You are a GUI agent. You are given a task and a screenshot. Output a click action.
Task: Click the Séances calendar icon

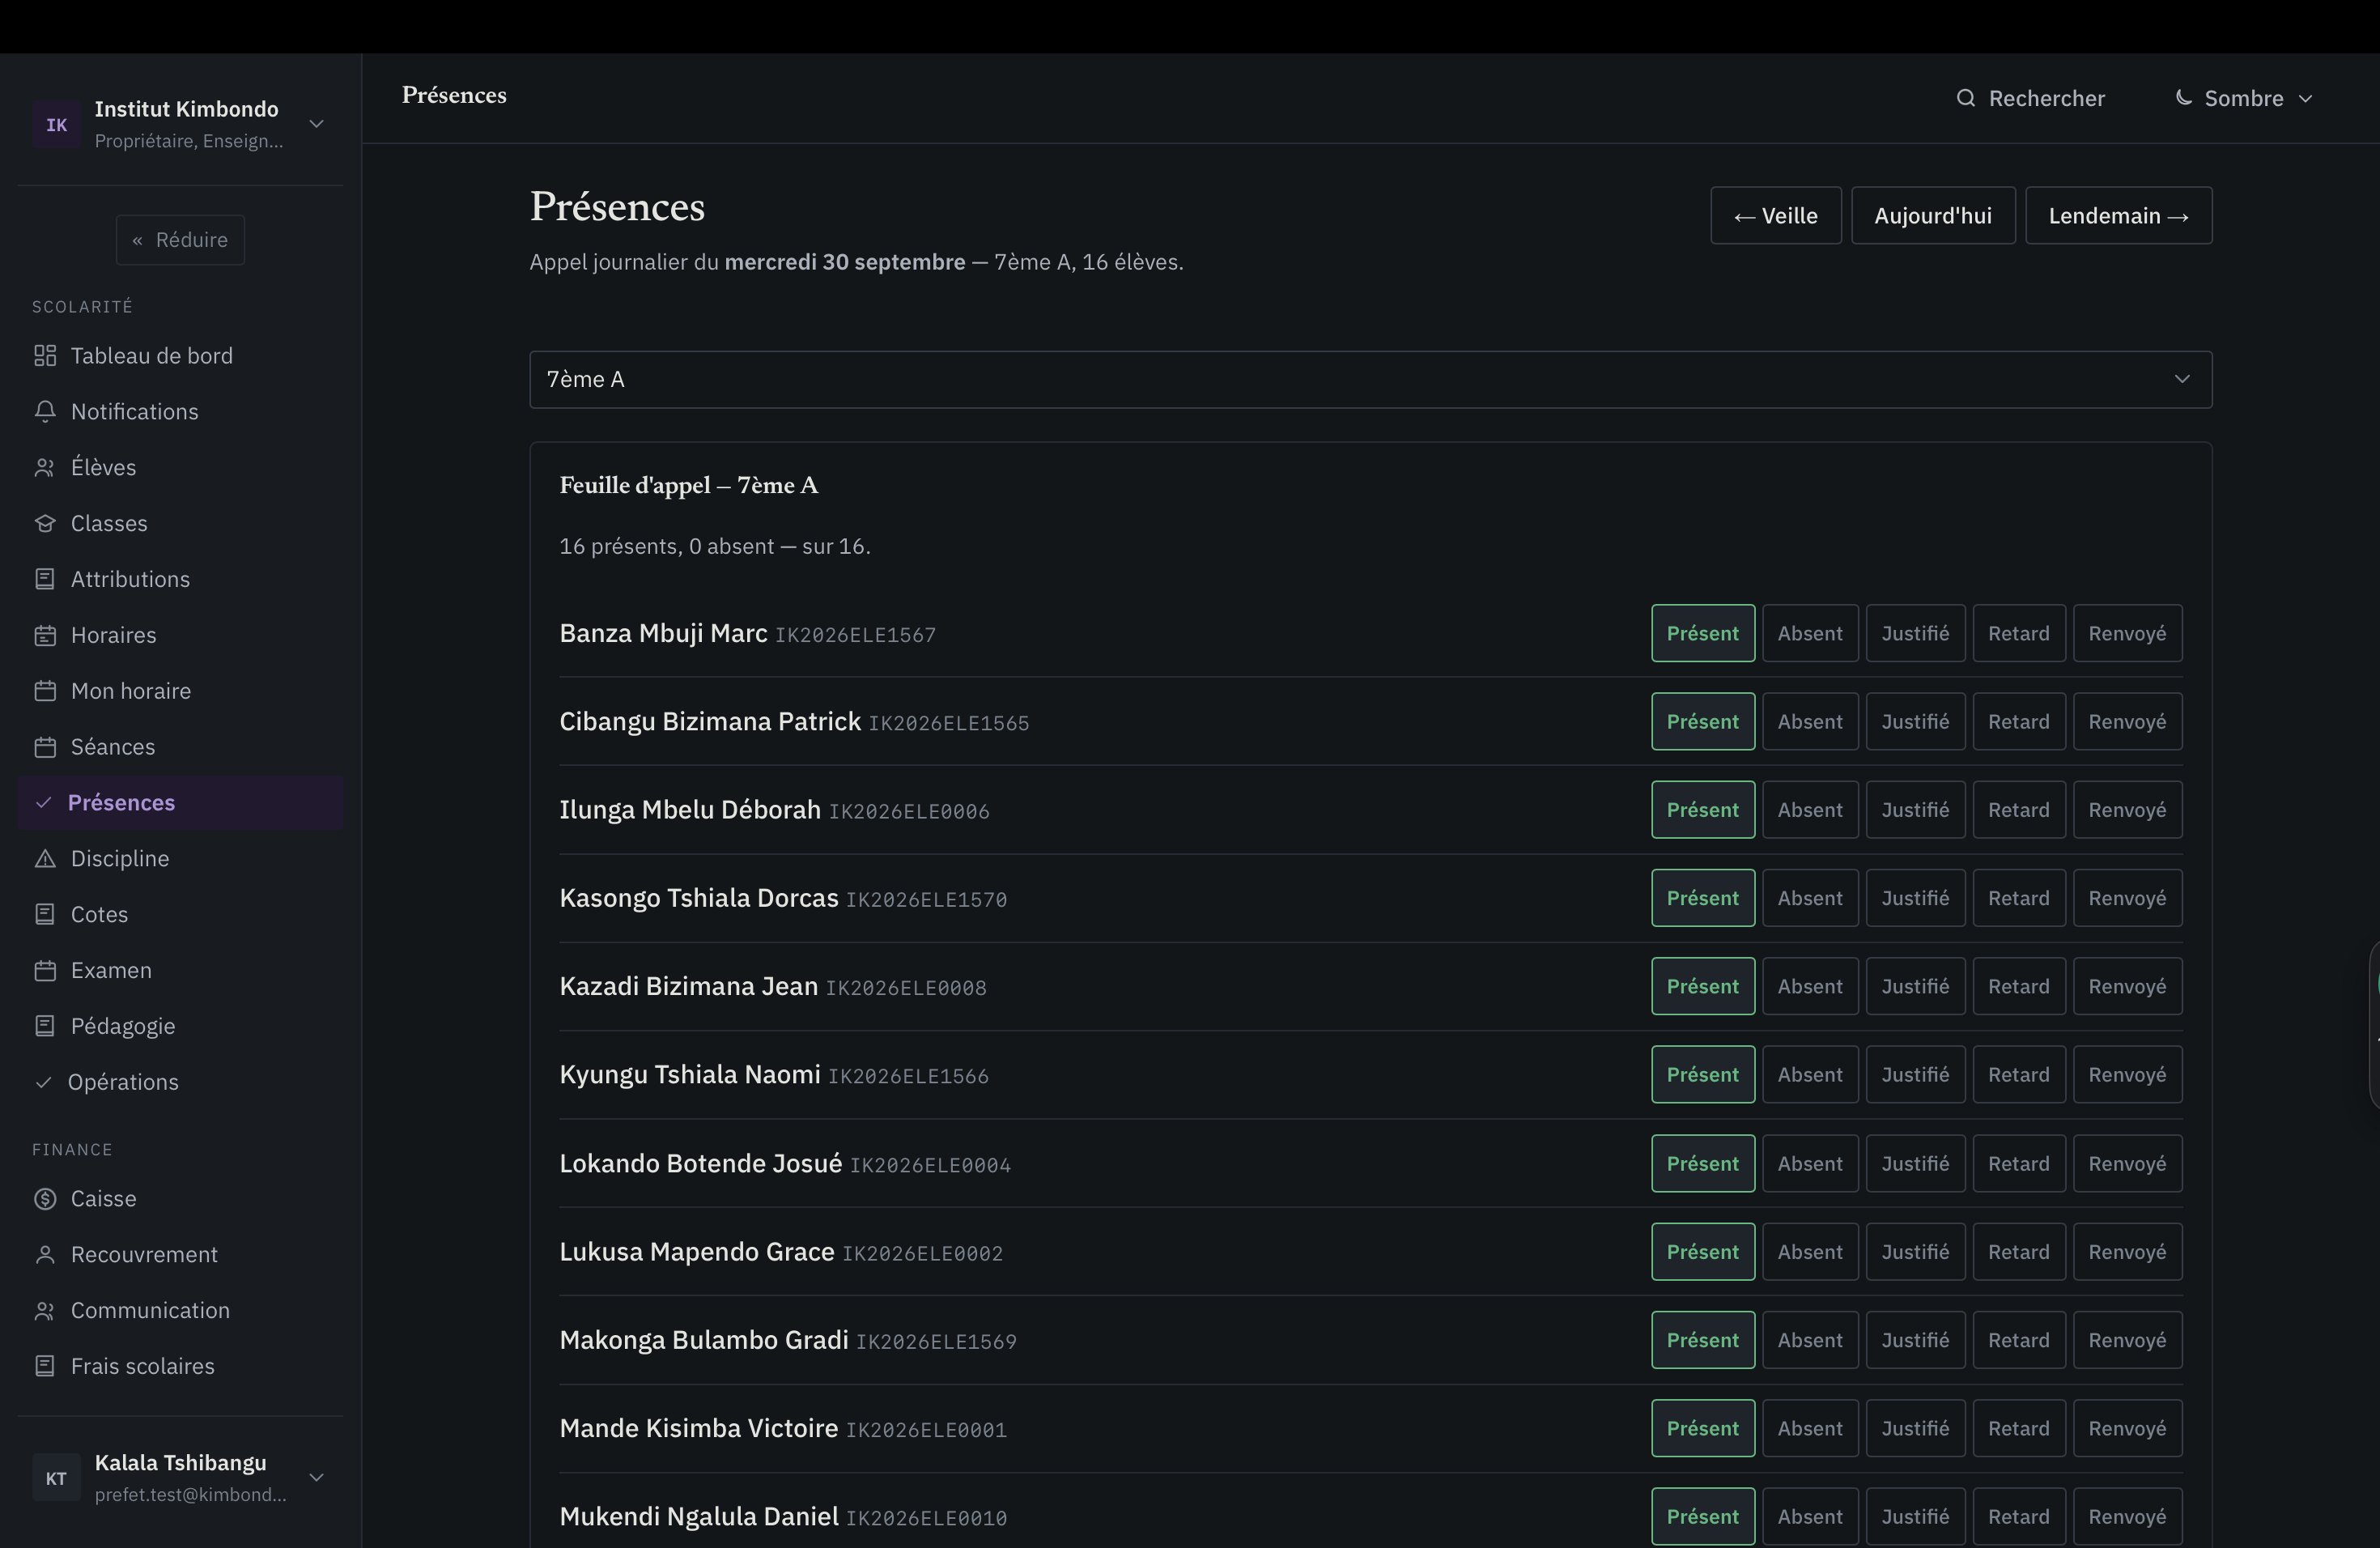pyautogui.click(x=45, y=747)
